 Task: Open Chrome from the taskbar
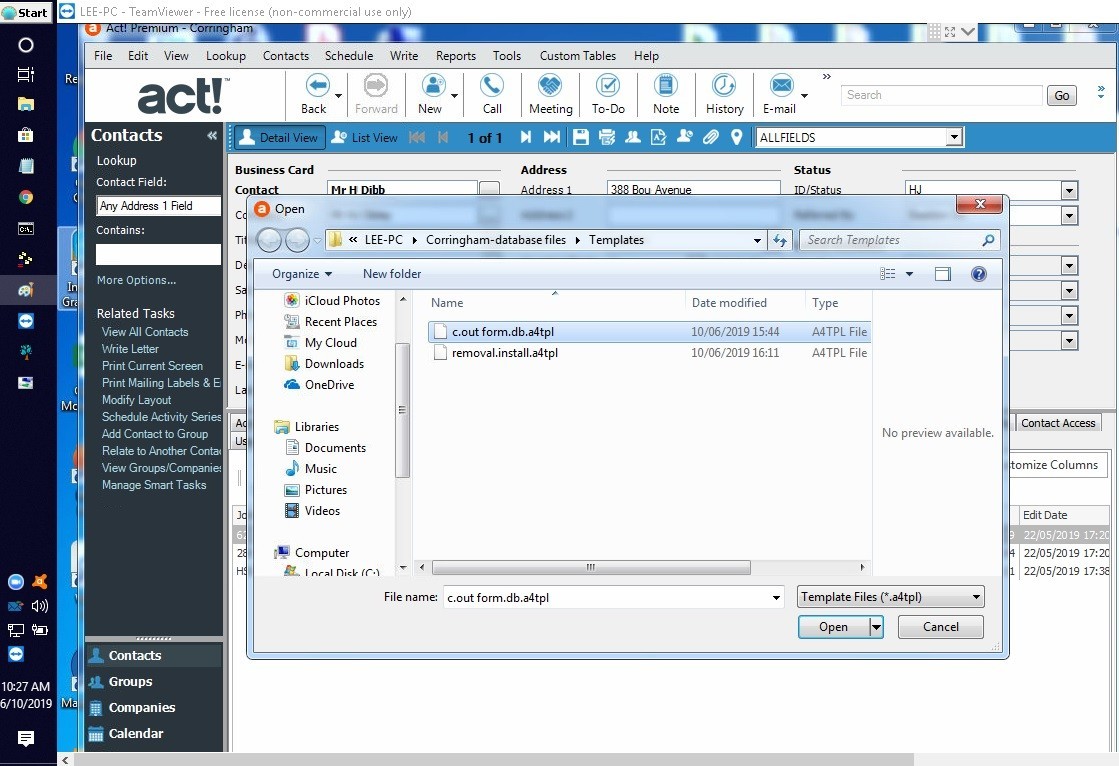26,197
